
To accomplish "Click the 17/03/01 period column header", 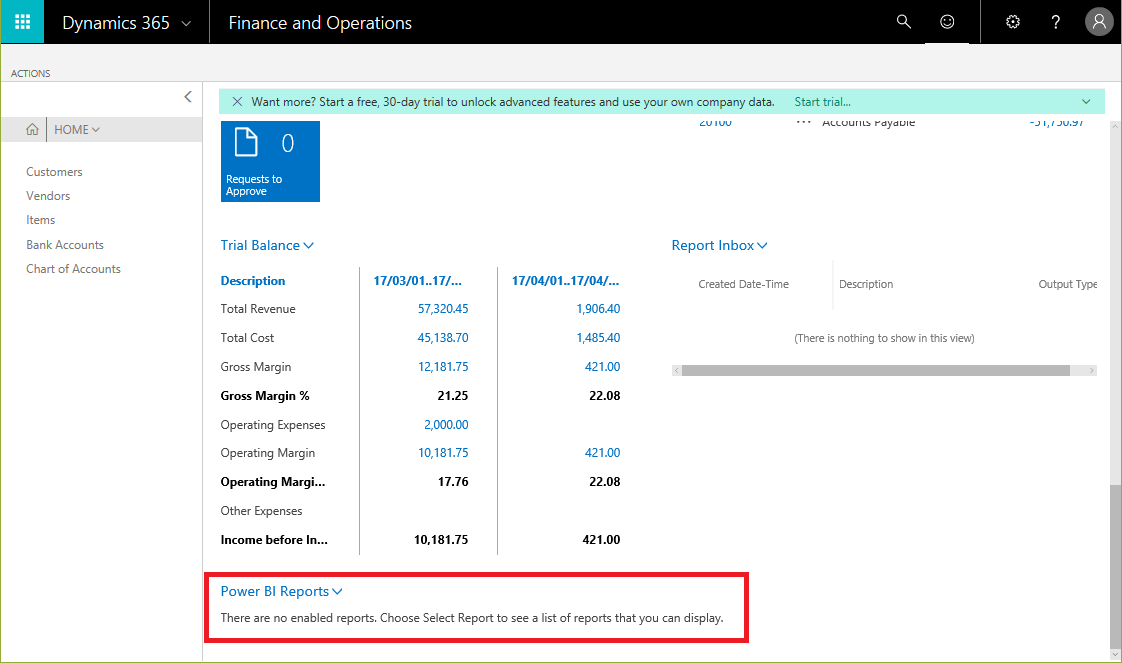I will point(417,281).
